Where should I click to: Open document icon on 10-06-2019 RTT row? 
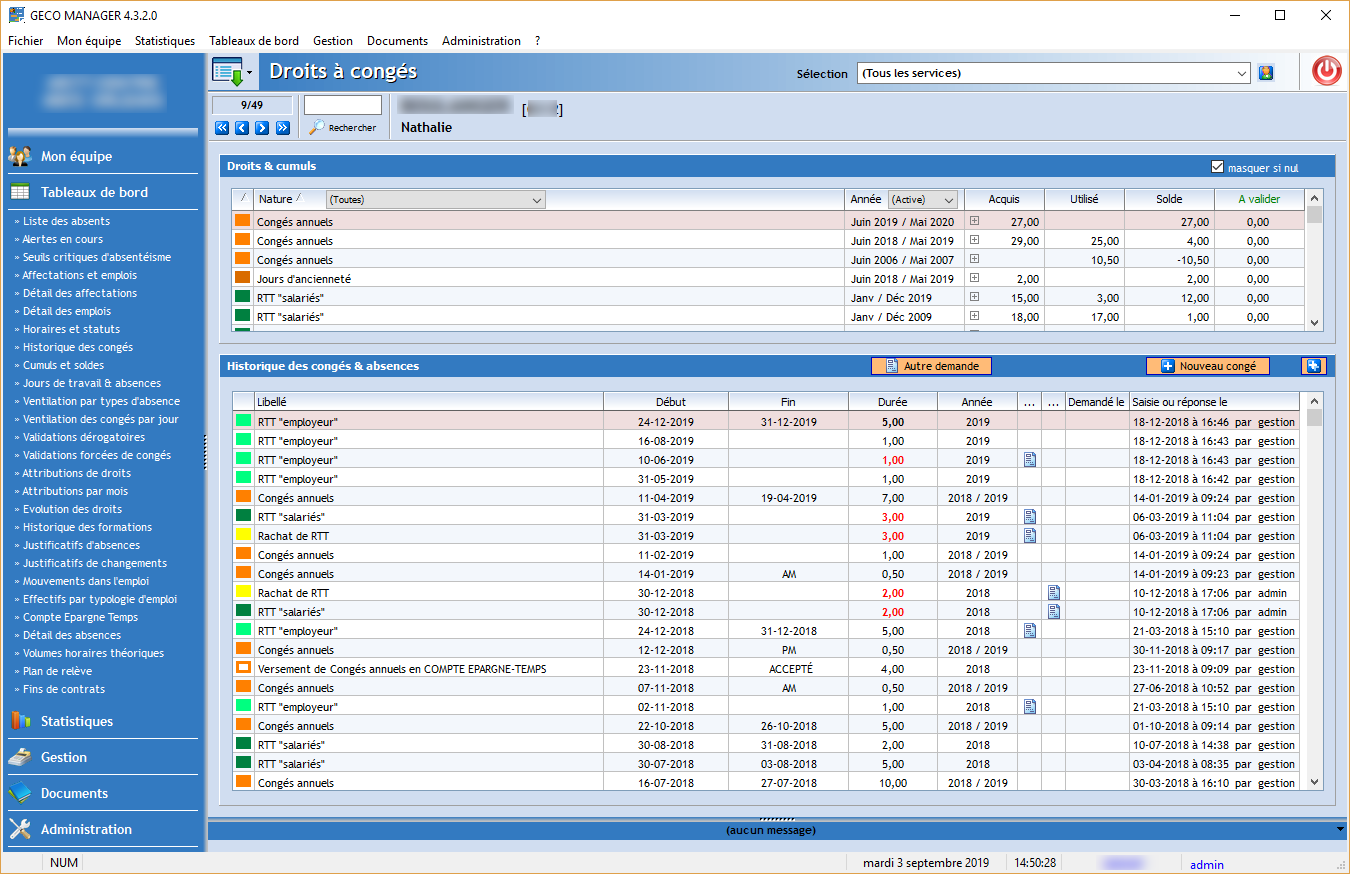[x=1030, y=460]
